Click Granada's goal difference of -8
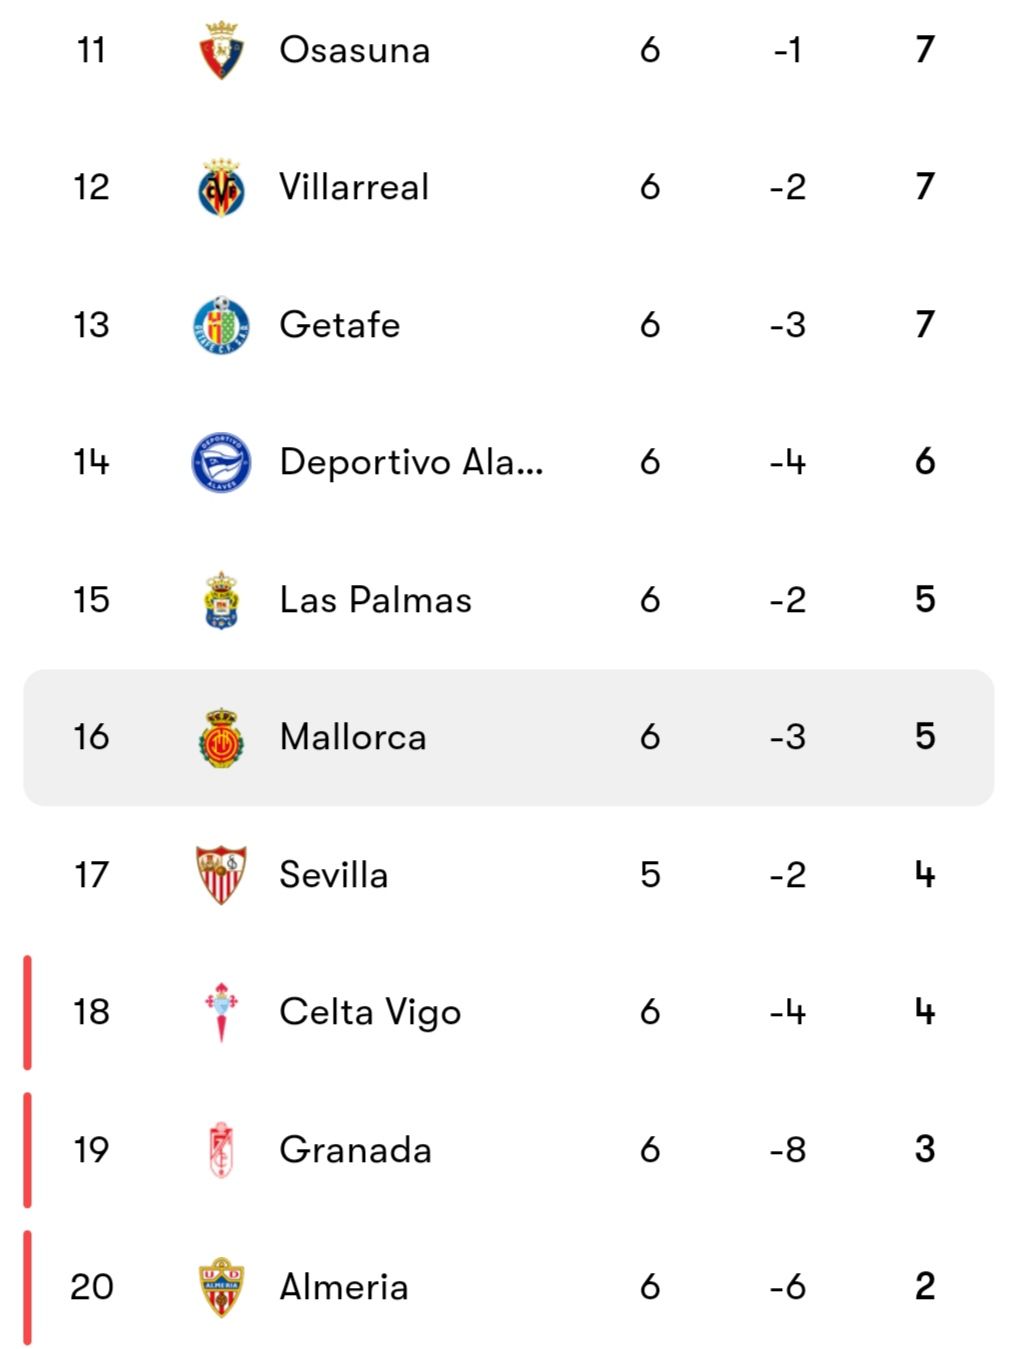This screenshot has width=1021, height=1349. click(788, 1150)
